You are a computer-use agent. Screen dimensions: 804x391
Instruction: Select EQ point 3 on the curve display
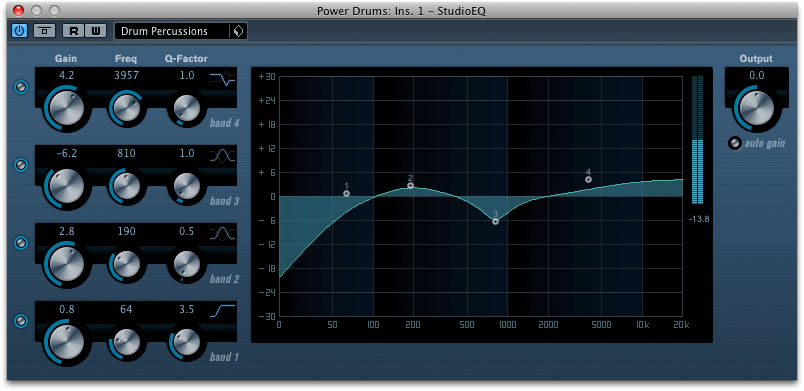click(495, 221)
